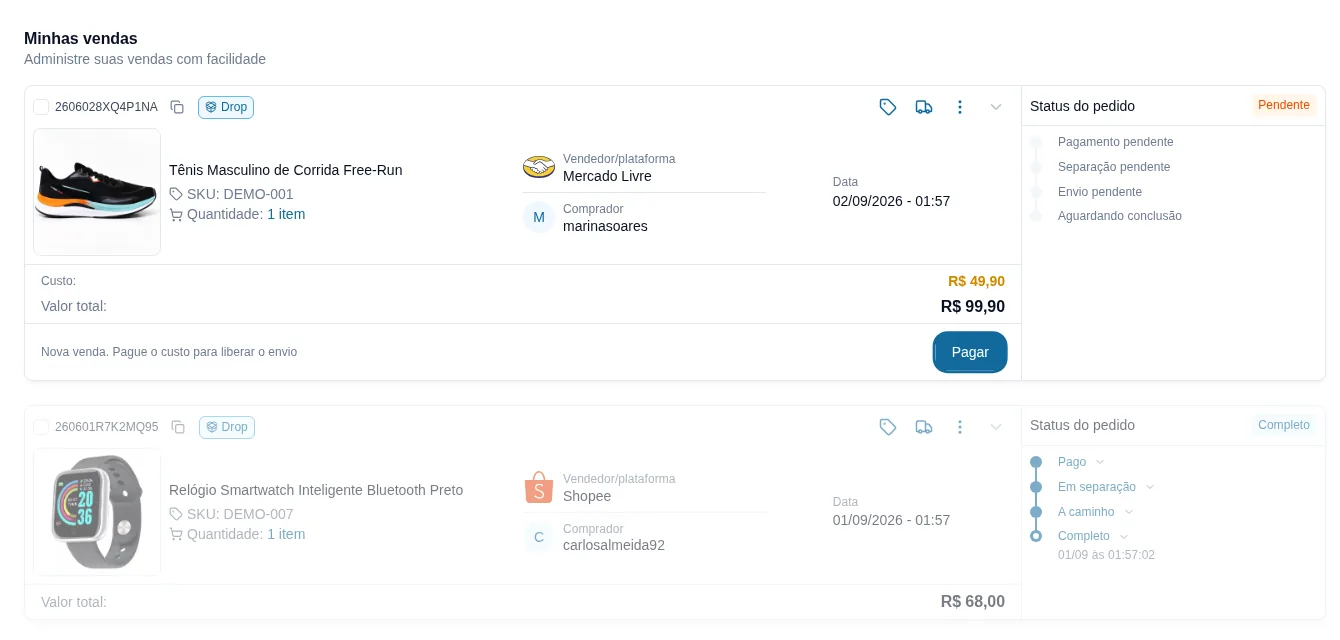Copy order ID 2606028XQ4P1NA
The width and height of the screenshot is (1340, 640).
pos(177,107)
